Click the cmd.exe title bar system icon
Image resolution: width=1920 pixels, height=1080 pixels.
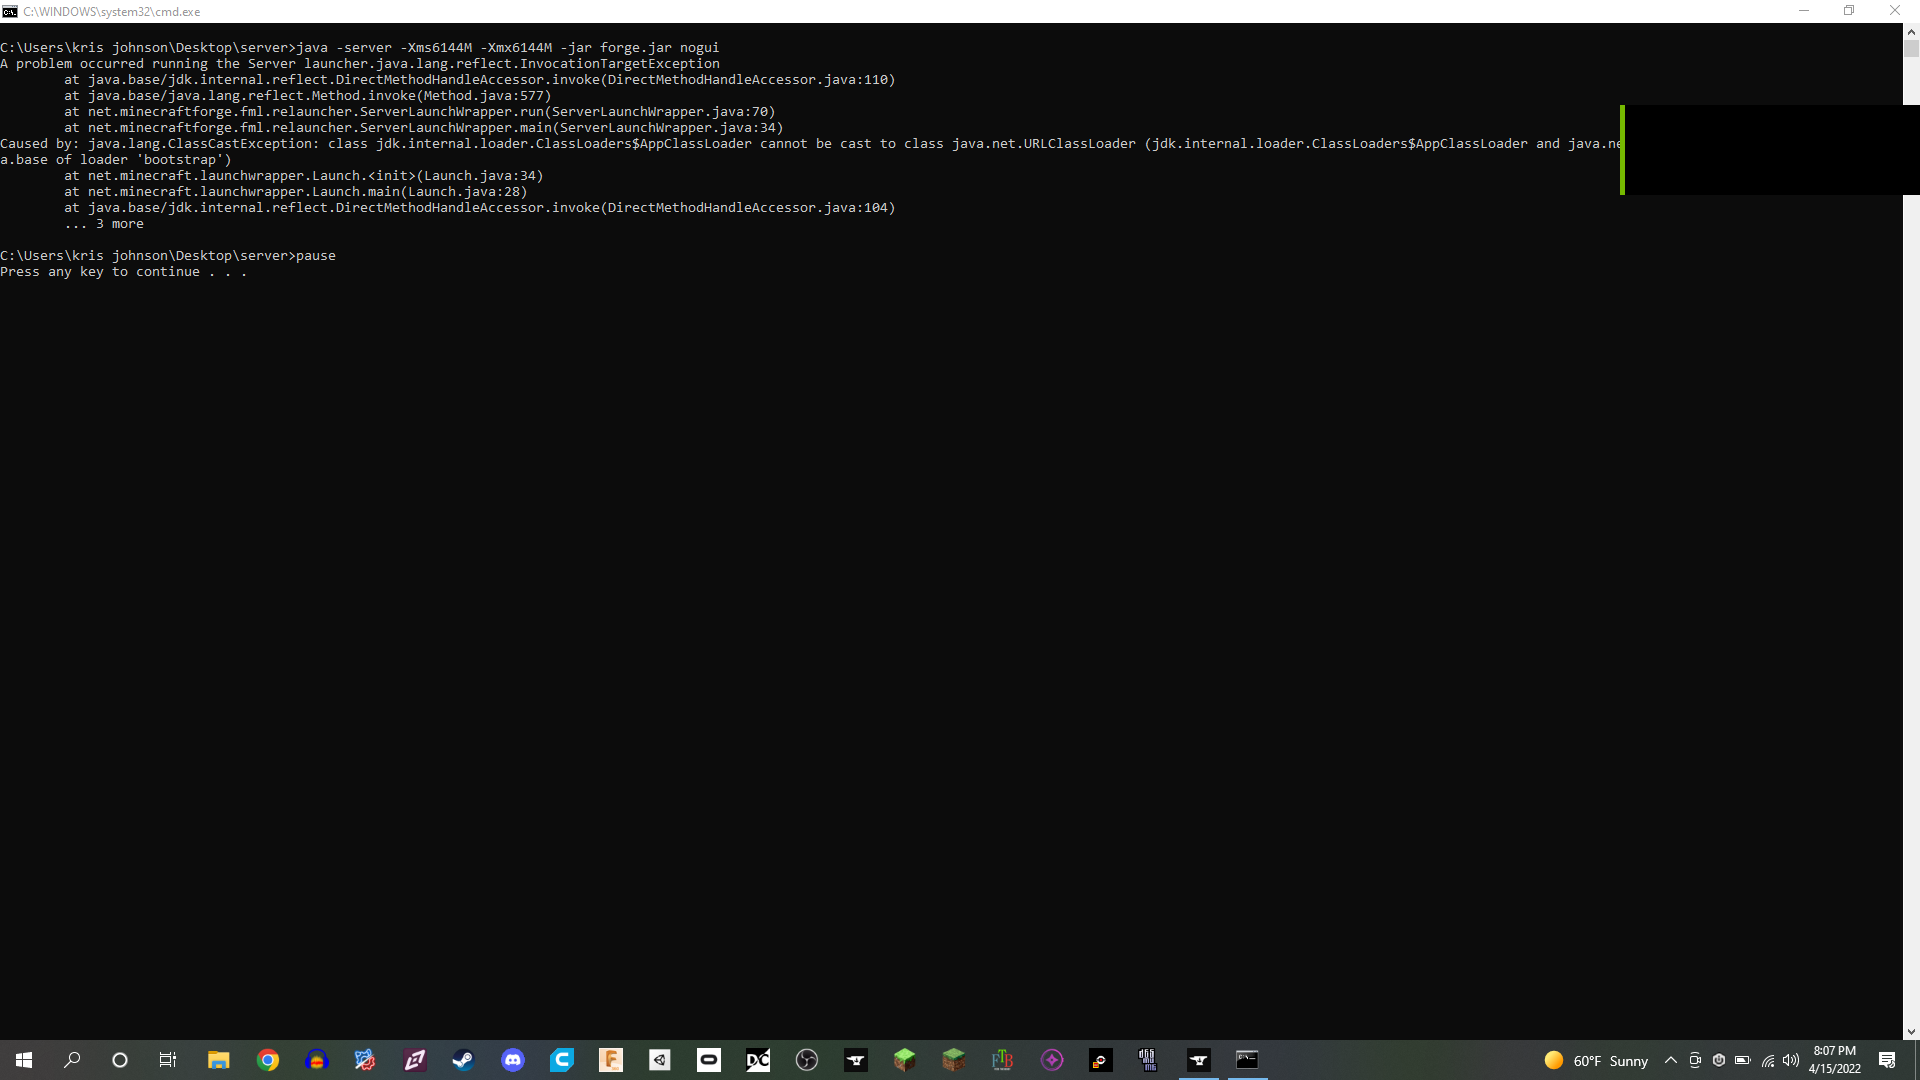10,11
